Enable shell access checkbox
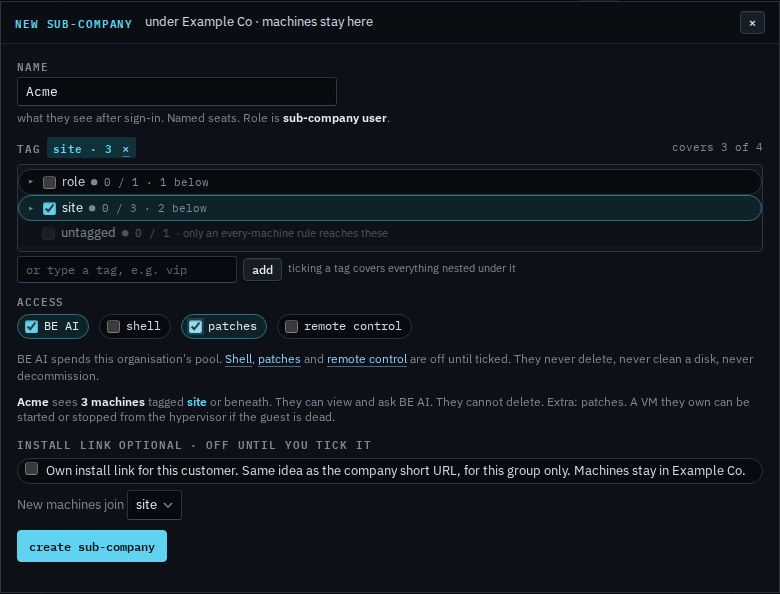 pos(113,326)
